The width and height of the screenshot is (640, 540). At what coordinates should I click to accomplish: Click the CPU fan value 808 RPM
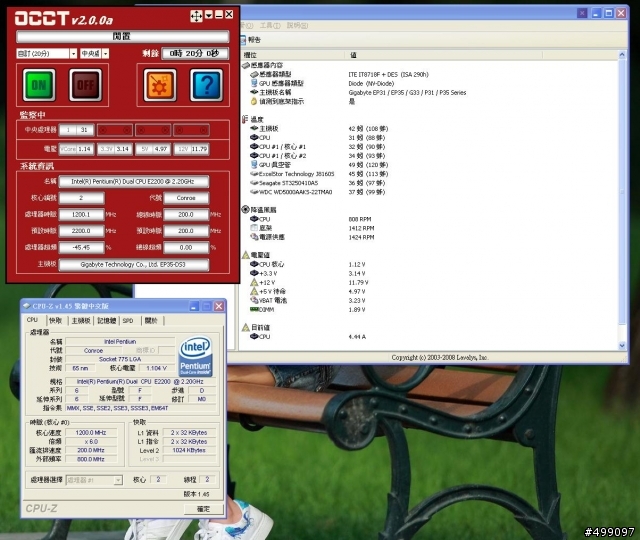click(360, 219)
